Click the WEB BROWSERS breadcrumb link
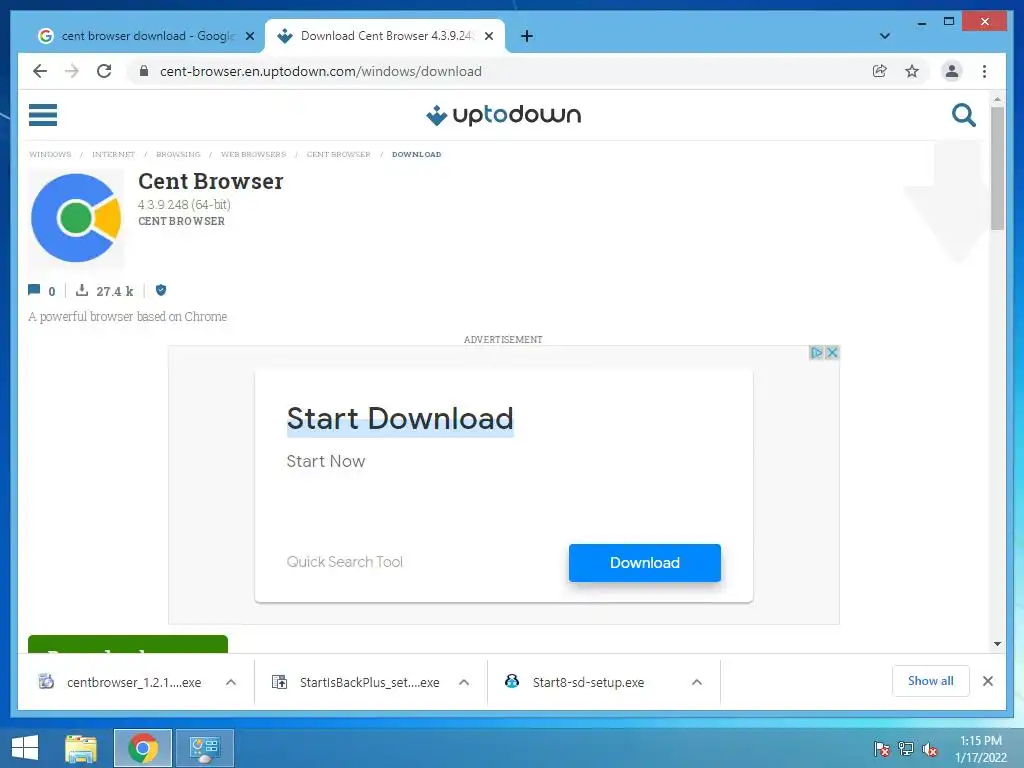1024x768 pixels. click(x=253, y=155)
